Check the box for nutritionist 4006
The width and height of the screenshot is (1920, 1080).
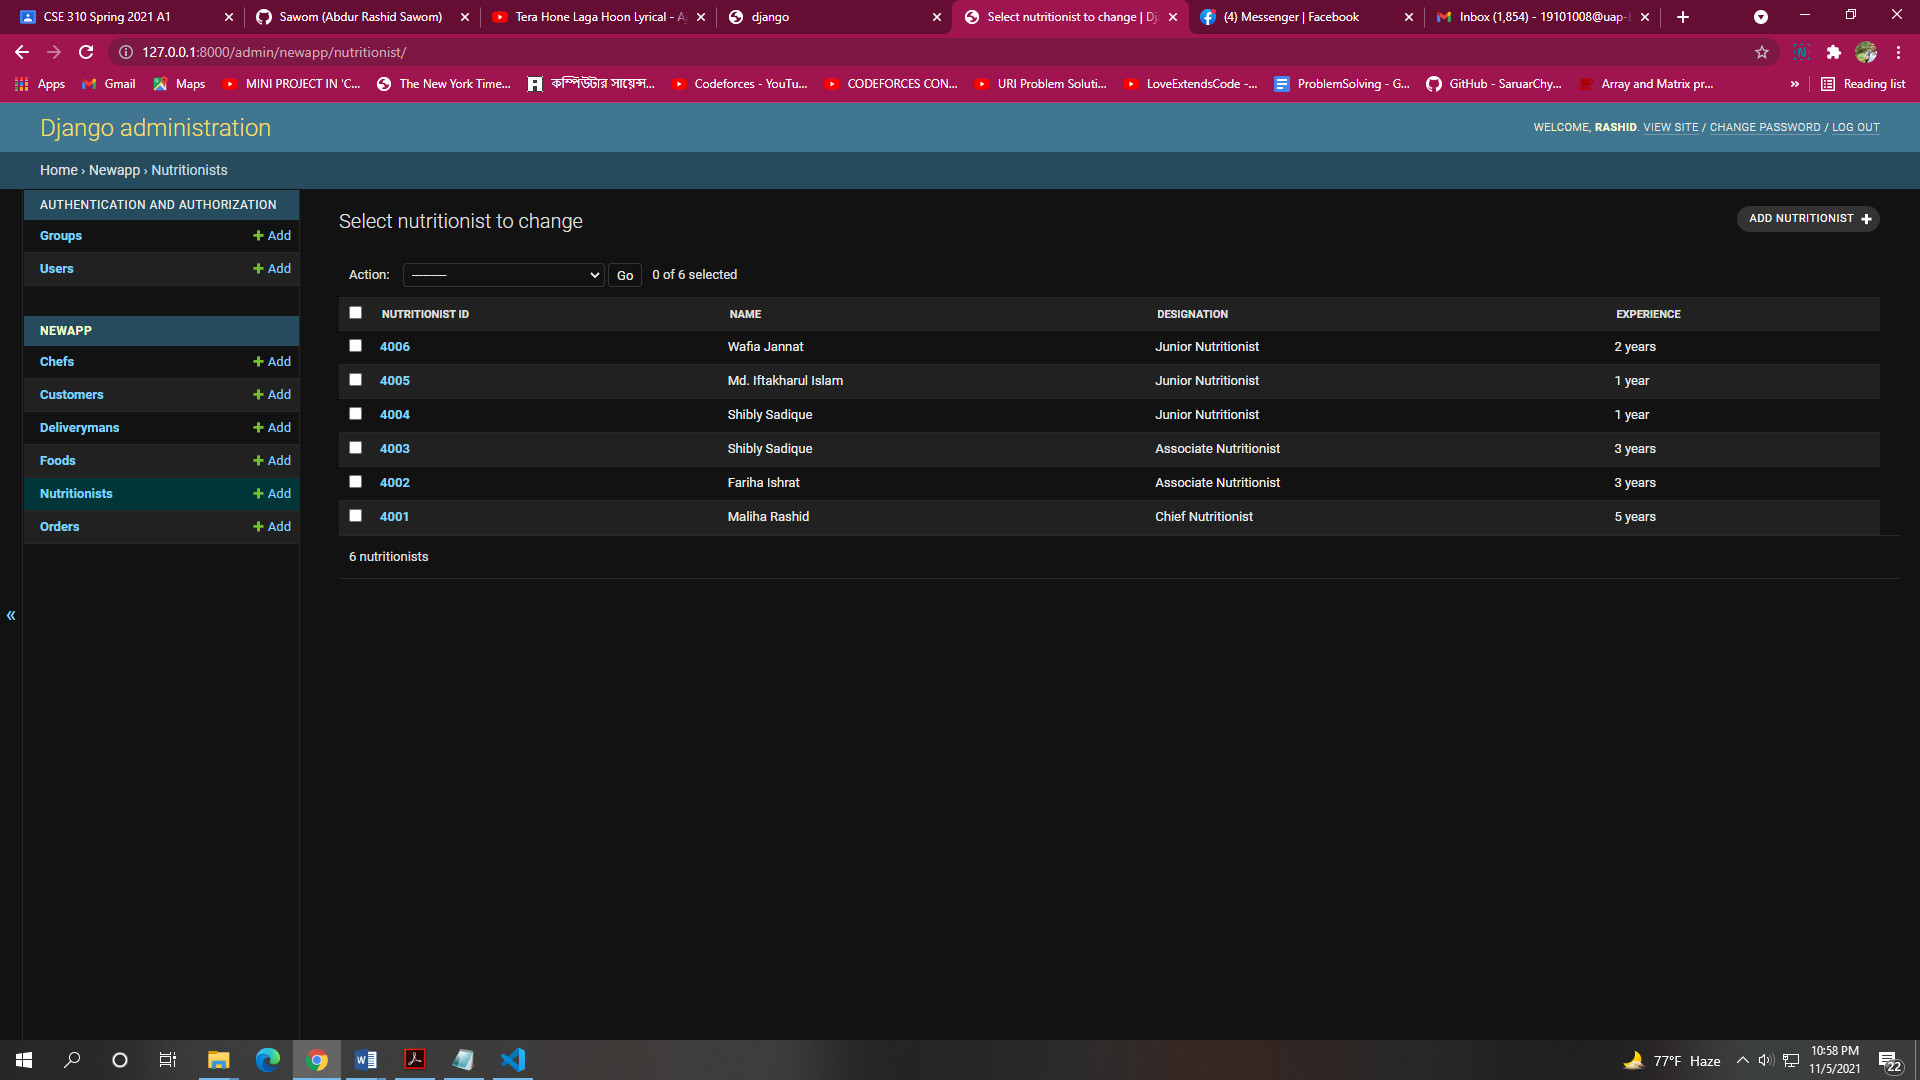pyautogui.click(x=355, y=346)
